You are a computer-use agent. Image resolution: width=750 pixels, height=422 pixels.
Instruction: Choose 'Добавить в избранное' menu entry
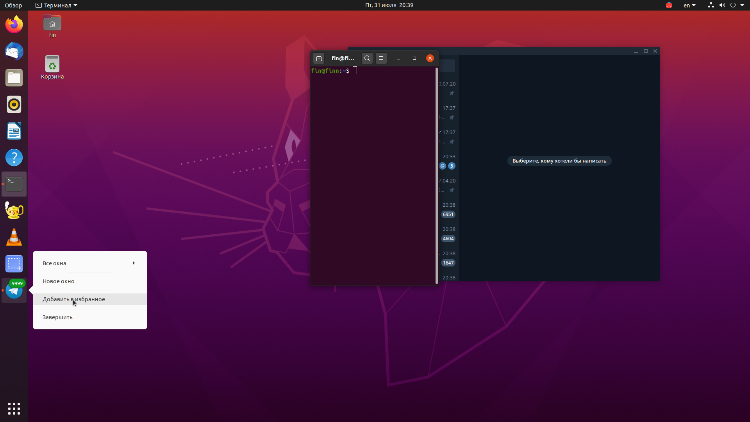click(74, 298)
